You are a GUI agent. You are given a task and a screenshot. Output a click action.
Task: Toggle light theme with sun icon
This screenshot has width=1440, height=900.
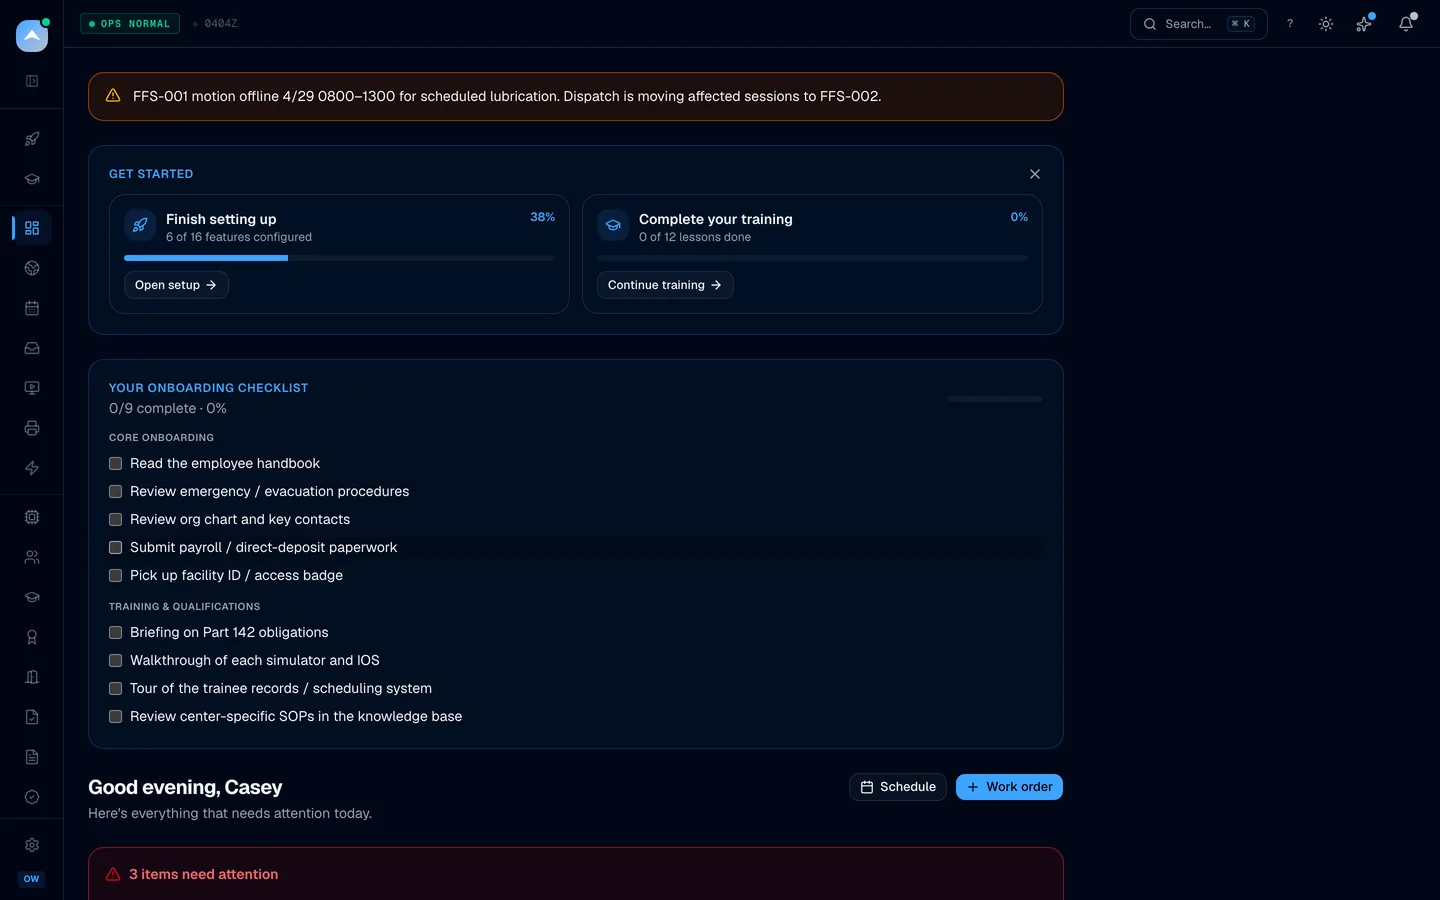pos(1326,24)
